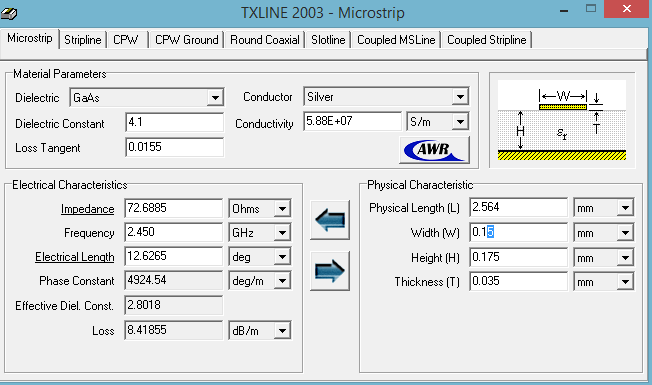This screenshot has height=385, width=652.
Task: Select the Slotline tab
Action: [x=328, y=40]
